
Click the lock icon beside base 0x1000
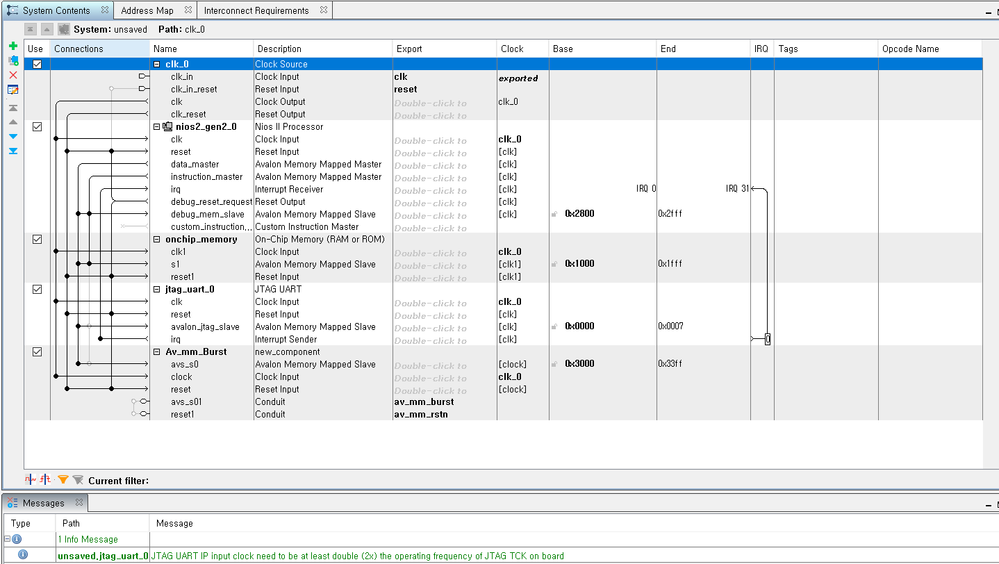pos(554,264)
